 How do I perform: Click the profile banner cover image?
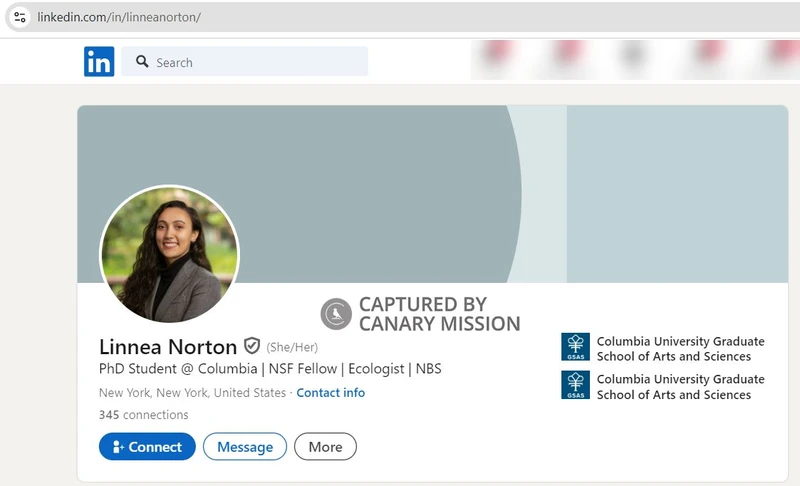coord(433,194)
